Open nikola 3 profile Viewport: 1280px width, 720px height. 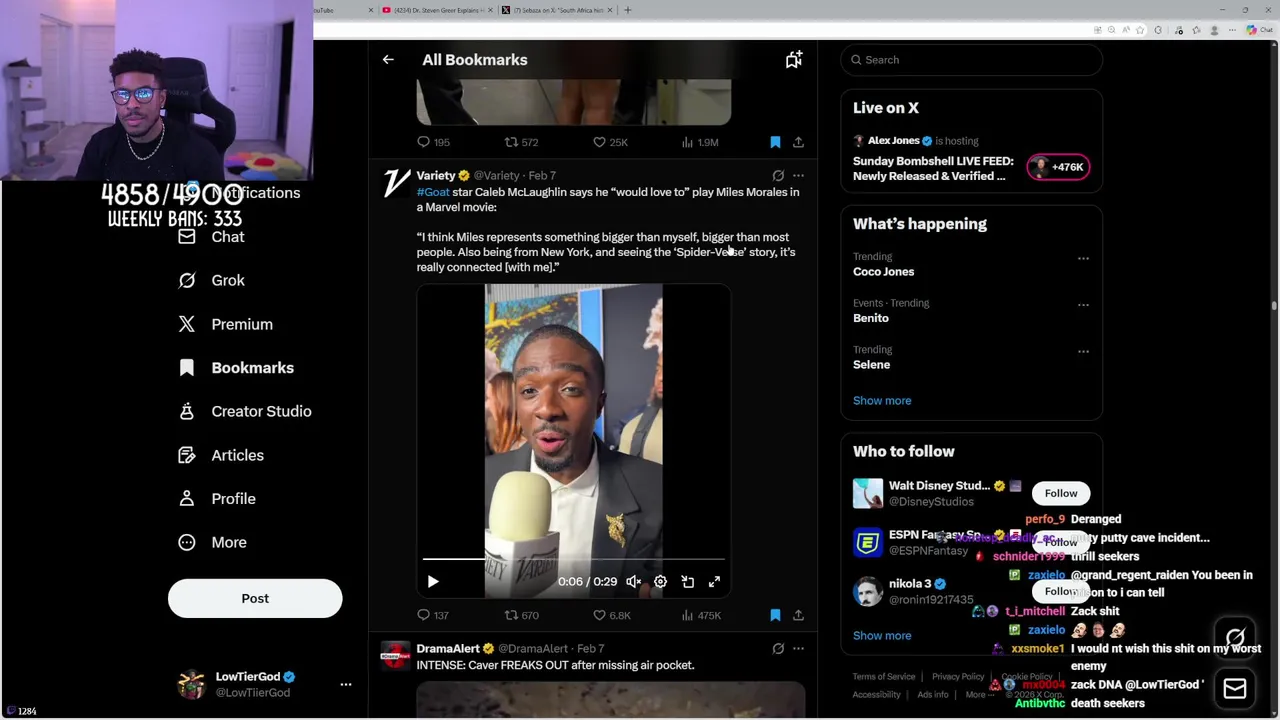[910, 584]
